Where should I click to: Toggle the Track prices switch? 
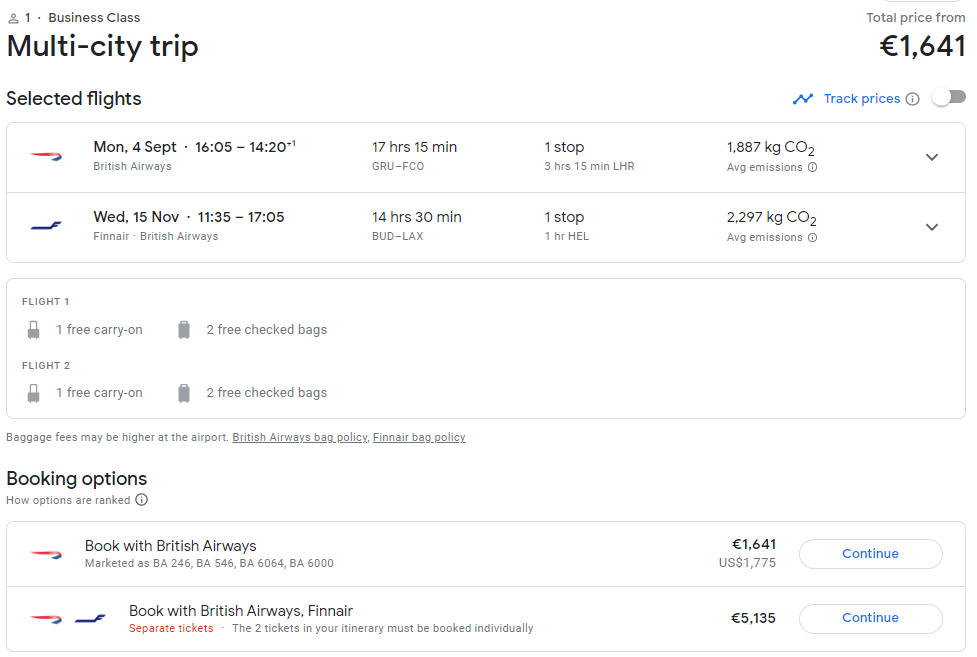coord(948,97)
